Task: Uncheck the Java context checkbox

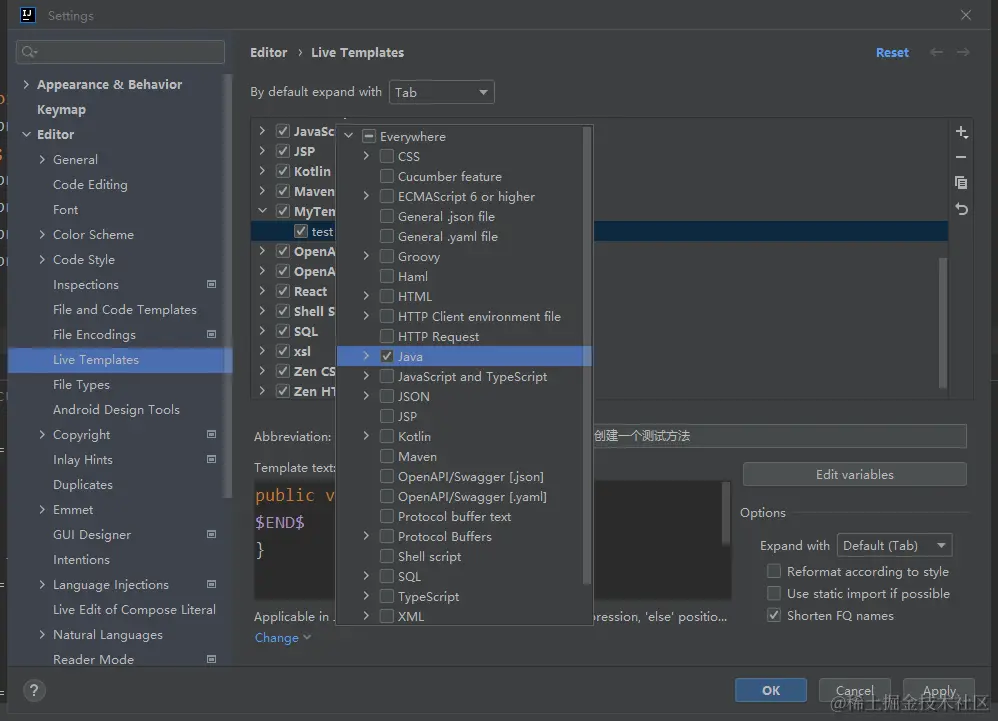Action: coord(386,356)
